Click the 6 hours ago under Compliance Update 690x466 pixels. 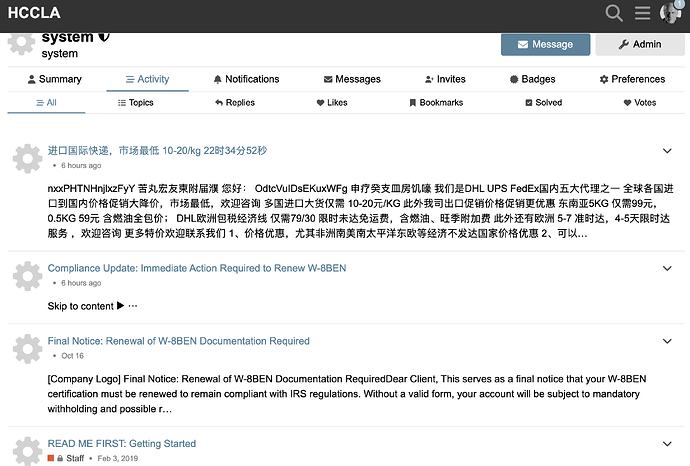click(81, 283)
